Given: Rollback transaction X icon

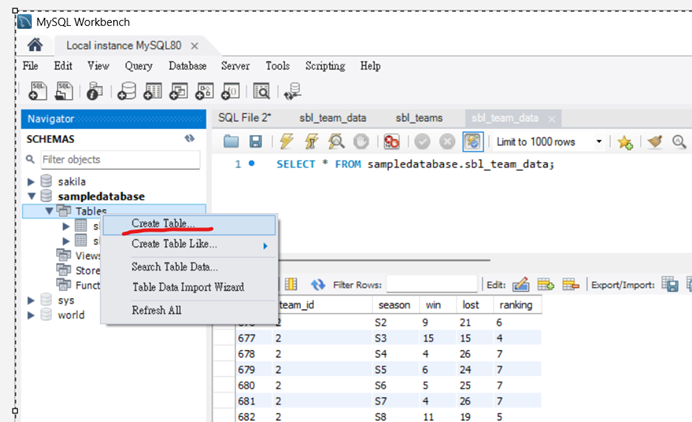Looking at the screenshot, I should pyautogui.click(x=447, y=142).
